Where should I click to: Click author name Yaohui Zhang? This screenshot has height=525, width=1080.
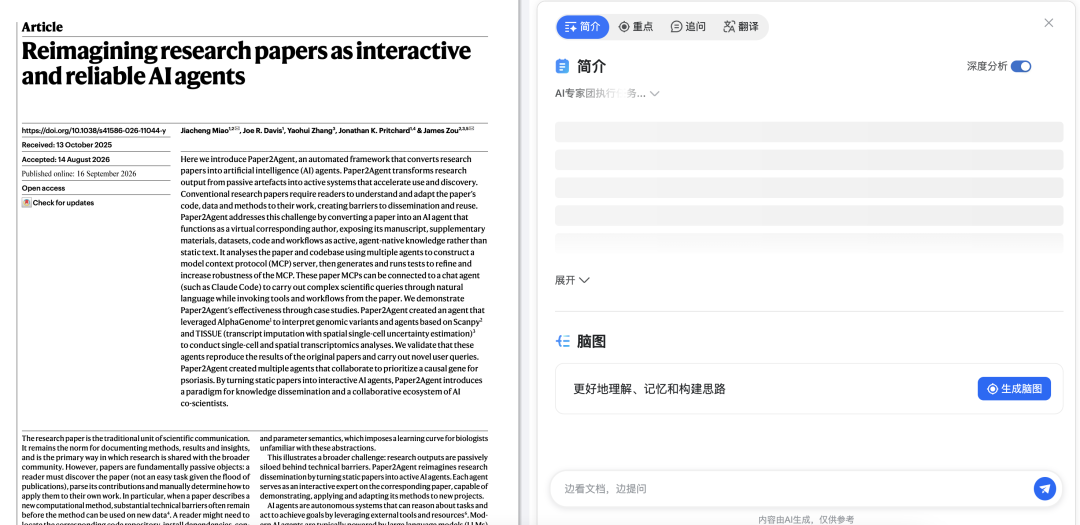click(x=312, y=130)
